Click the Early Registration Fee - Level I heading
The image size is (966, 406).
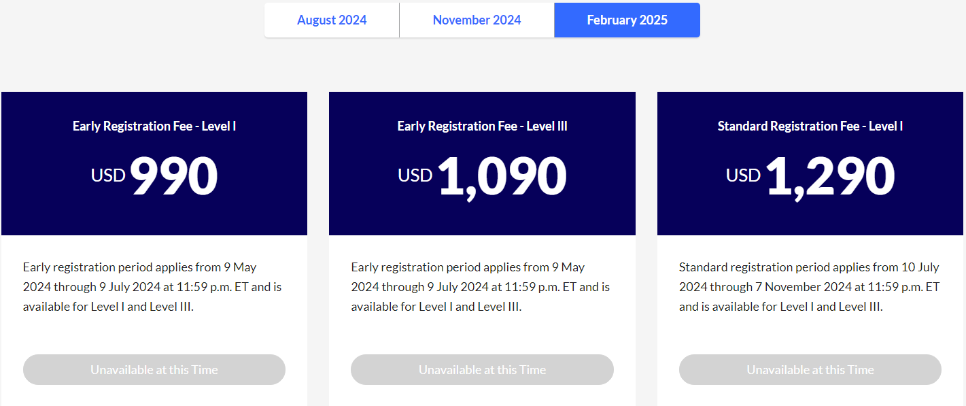pos(154,126)
